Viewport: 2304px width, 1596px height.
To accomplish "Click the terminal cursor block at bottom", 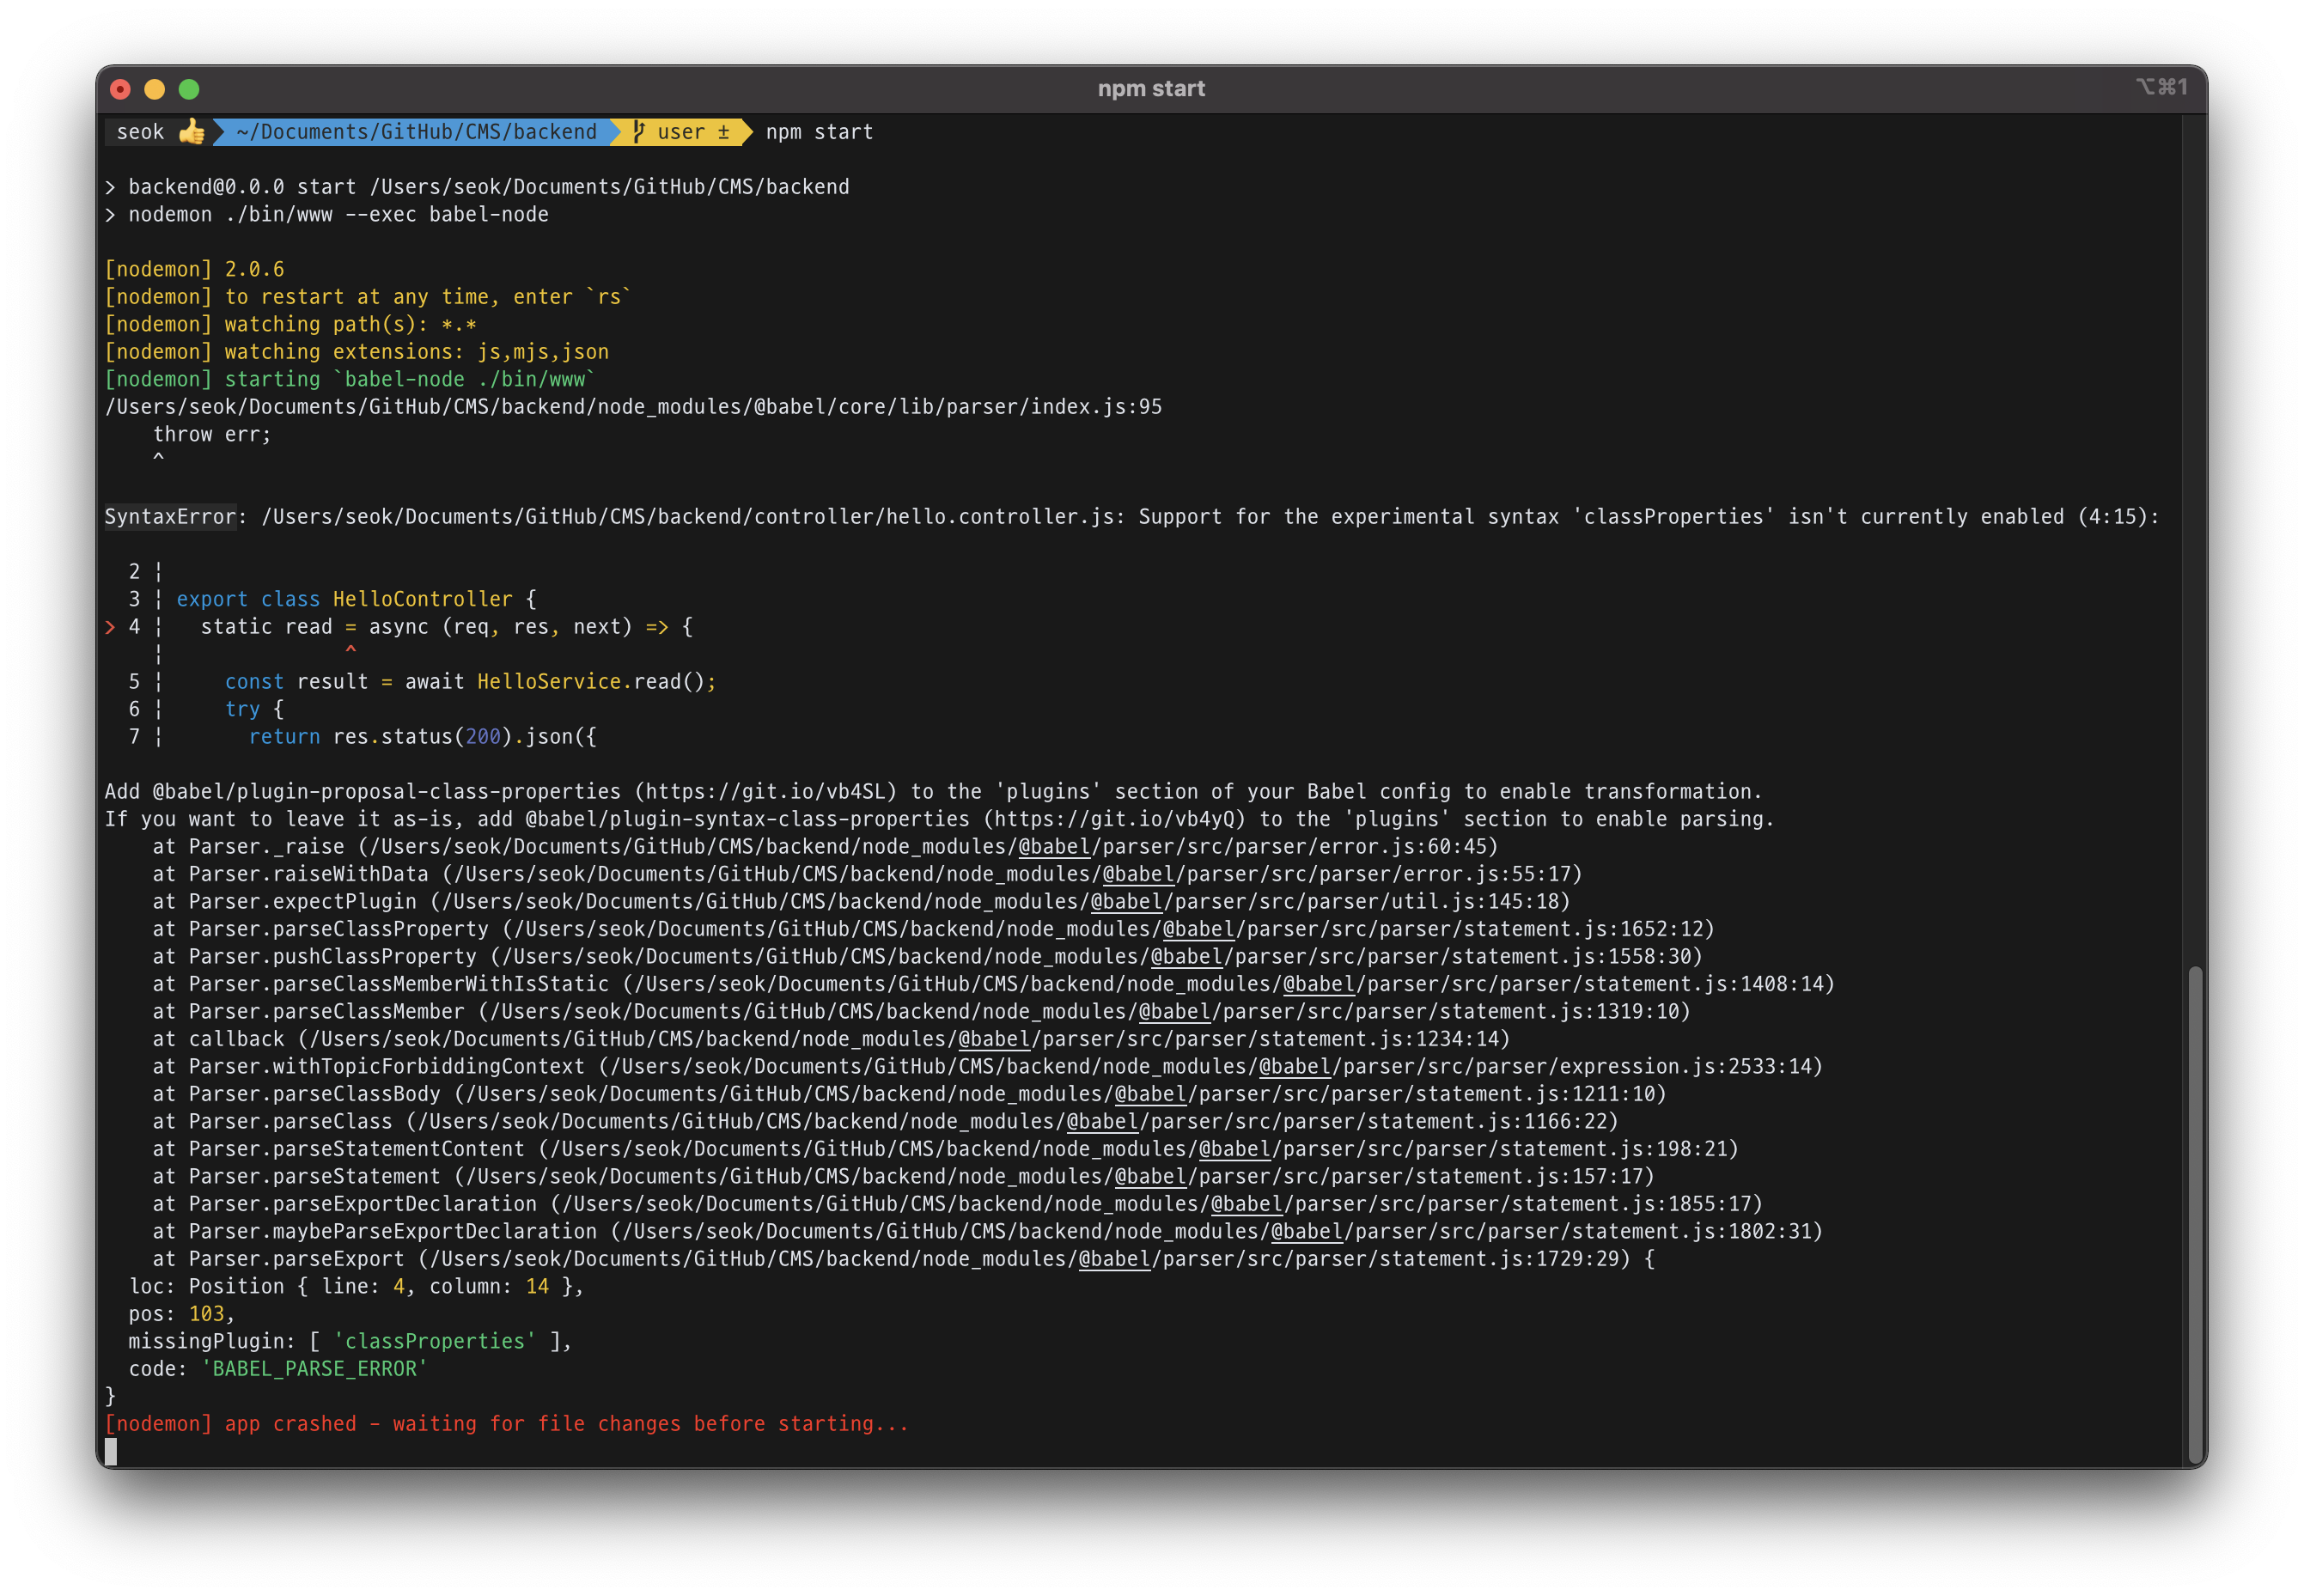I will click(x=111, y=1451).
